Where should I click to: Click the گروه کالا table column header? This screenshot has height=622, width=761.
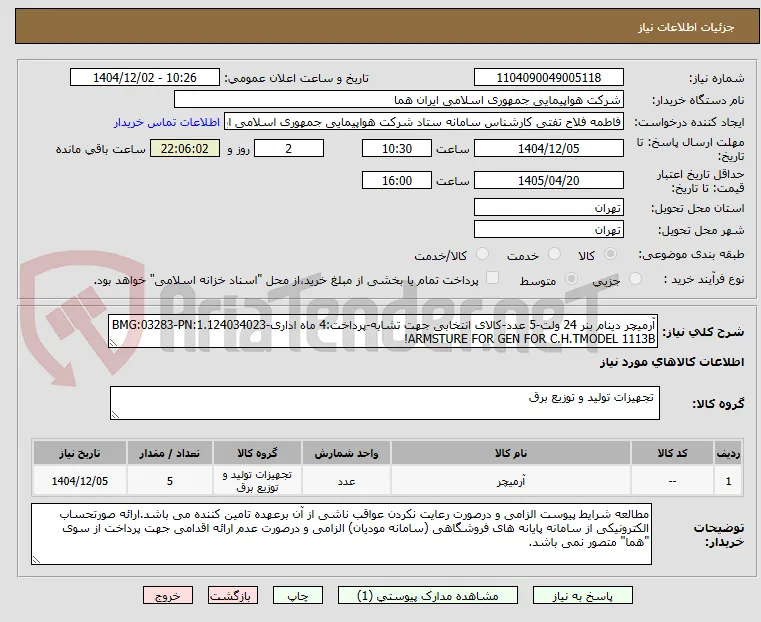click(257, 453)
